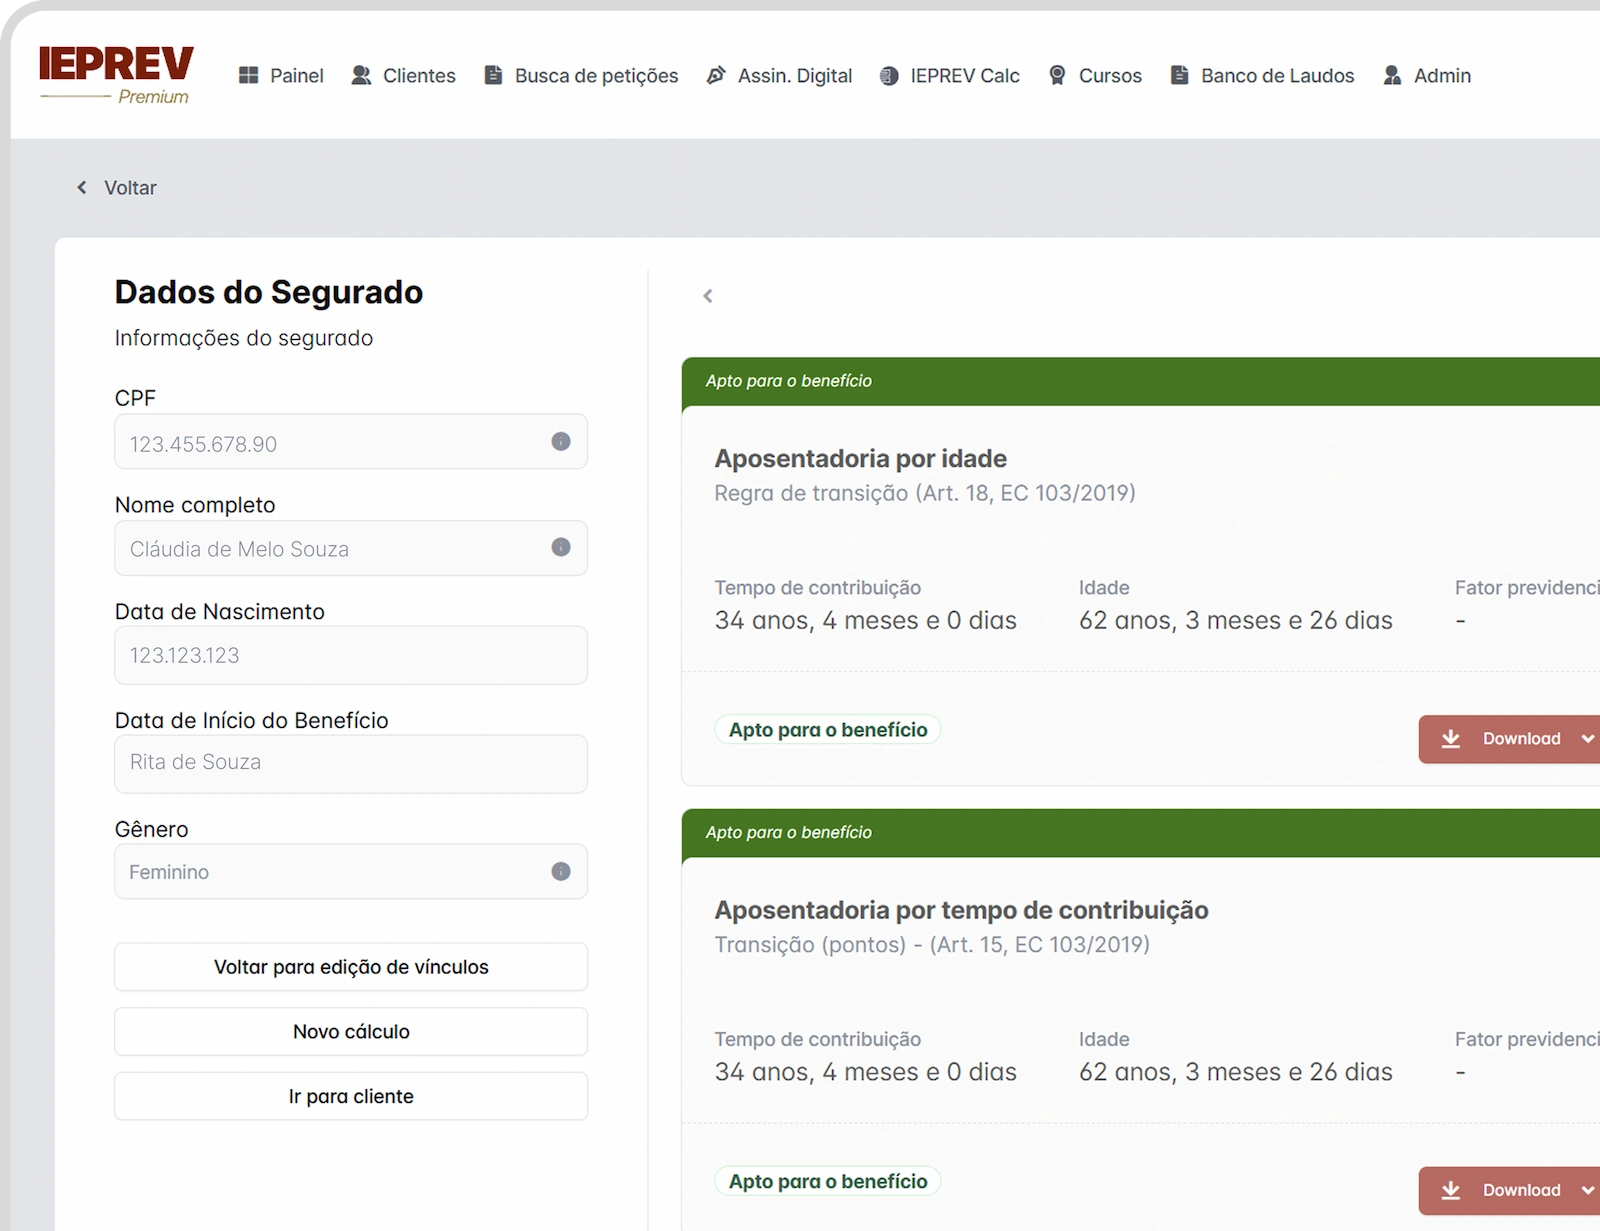
Task: Click the Aposentadoria por idade title
Action: pyautogui.click(x=860, y=458)
